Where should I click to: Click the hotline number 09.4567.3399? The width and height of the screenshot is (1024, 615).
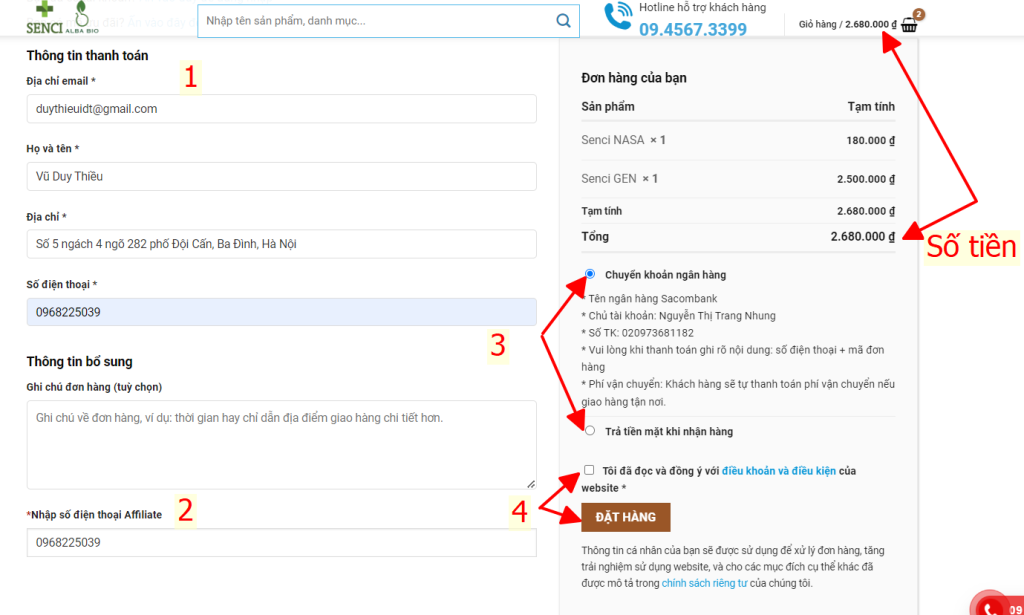pos(692,30)
